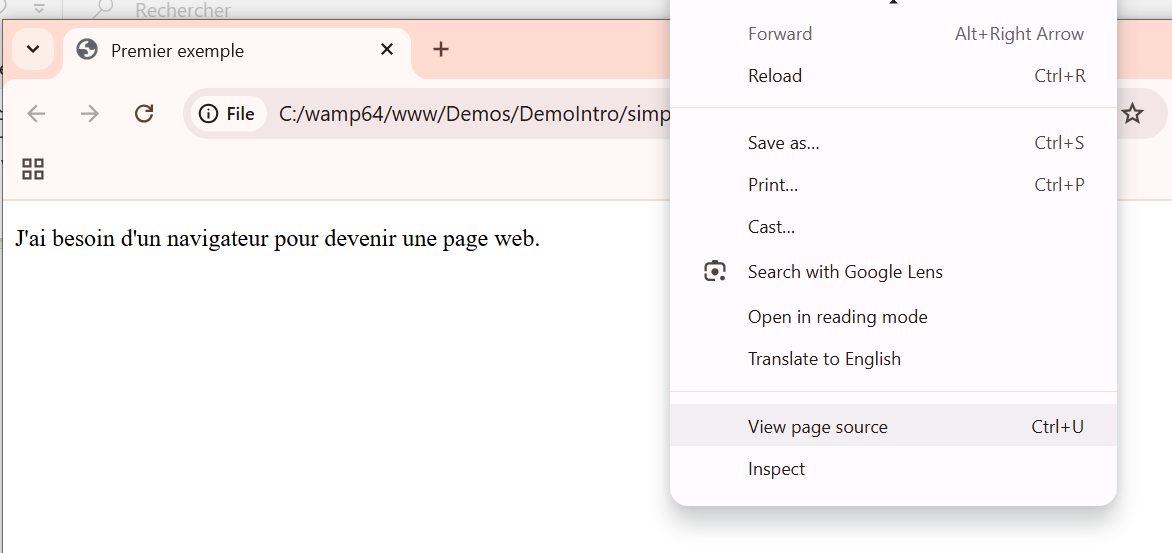
Task: Choose Translate to English
Action: [x=893, y=359]
